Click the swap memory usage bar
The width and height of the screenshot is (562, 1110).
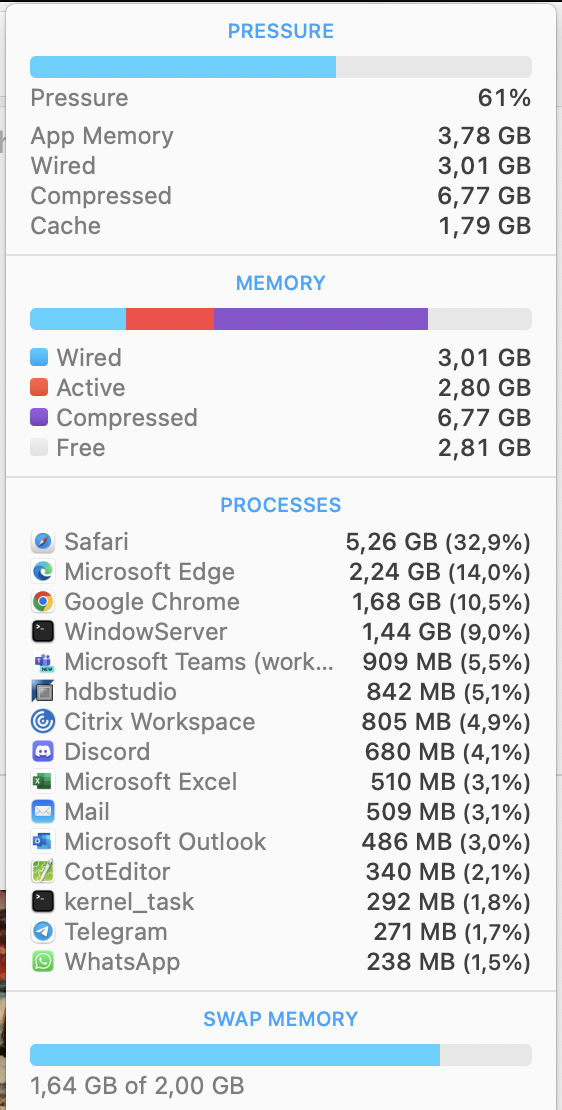click(x=280, y=1055)
